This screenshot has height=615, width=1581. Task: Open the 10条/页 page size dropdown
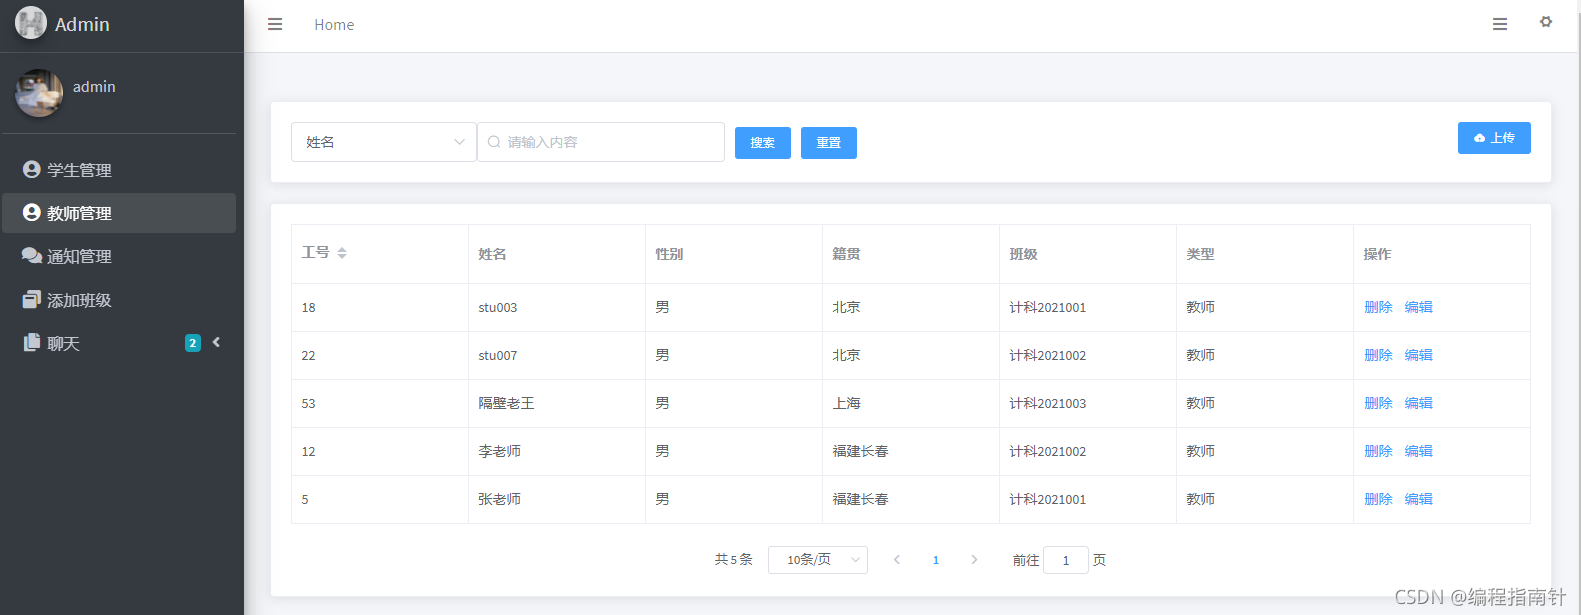tap(818, 560)
